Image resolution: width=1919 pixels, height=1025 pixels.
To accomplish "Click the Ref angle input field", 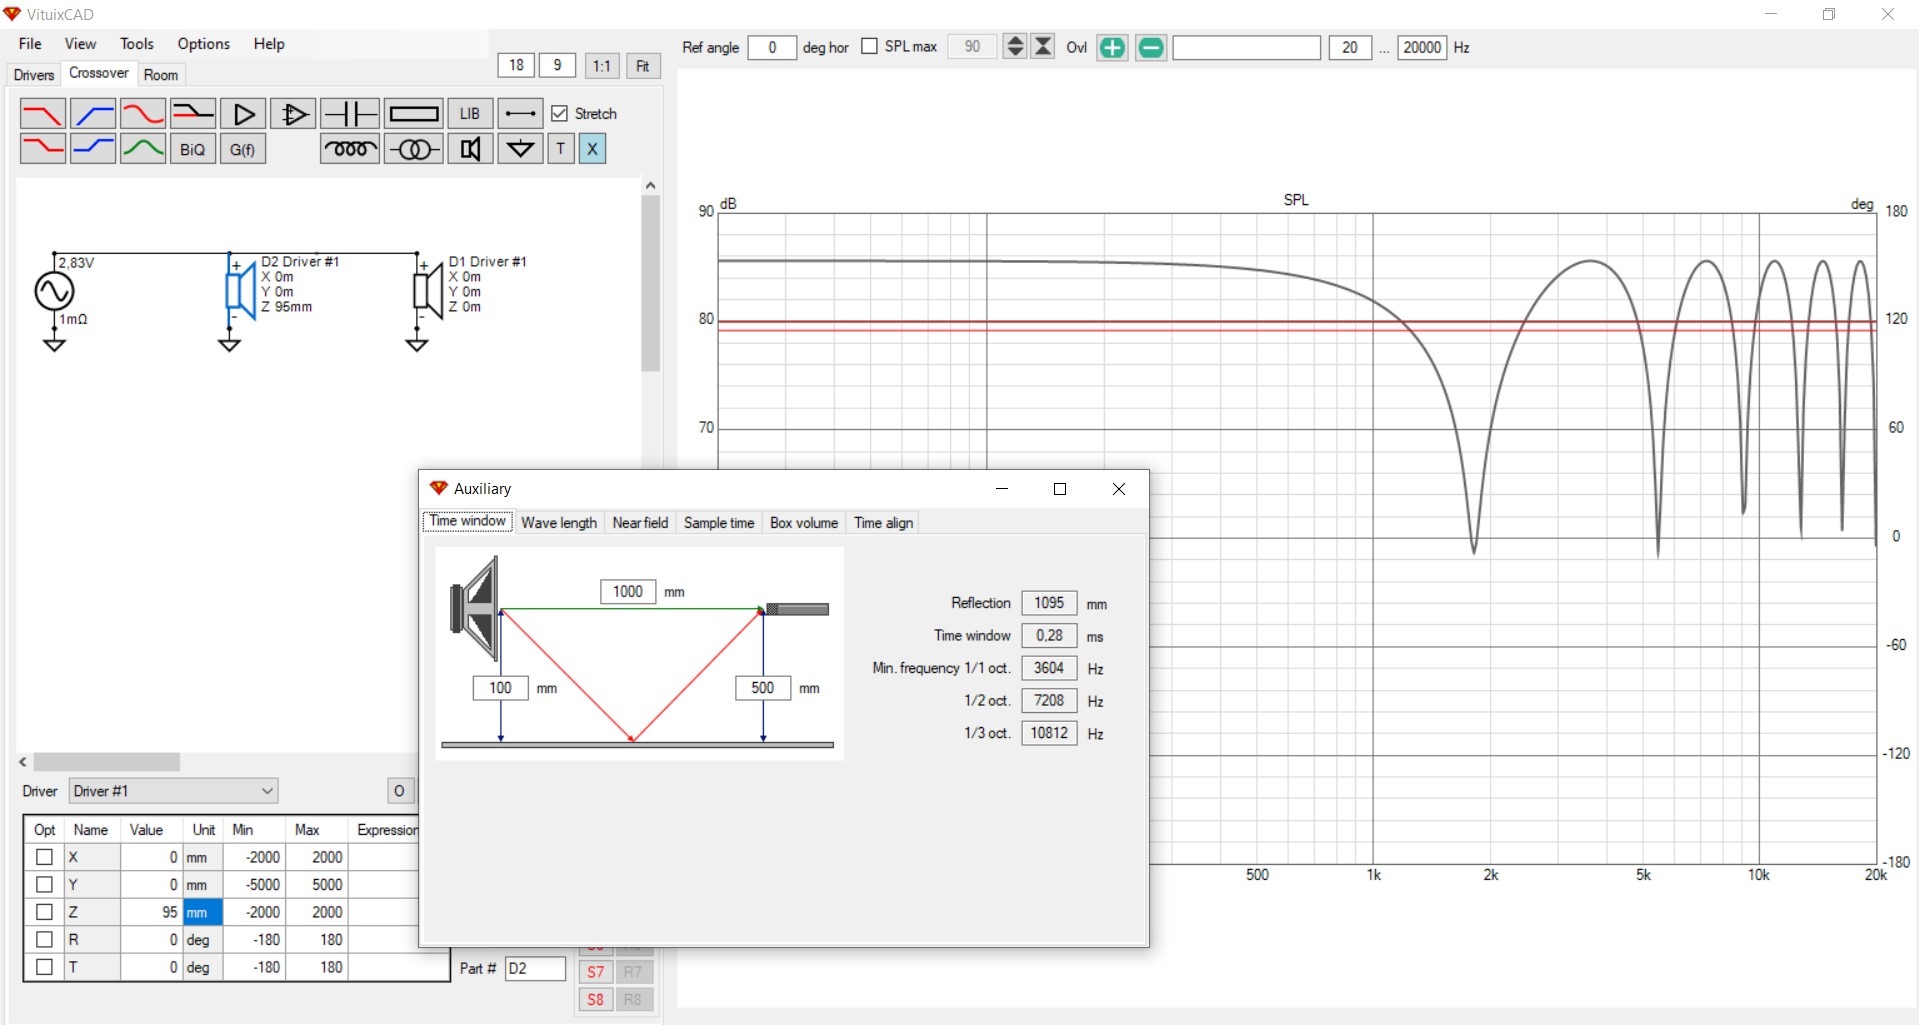I will point(772,47).
